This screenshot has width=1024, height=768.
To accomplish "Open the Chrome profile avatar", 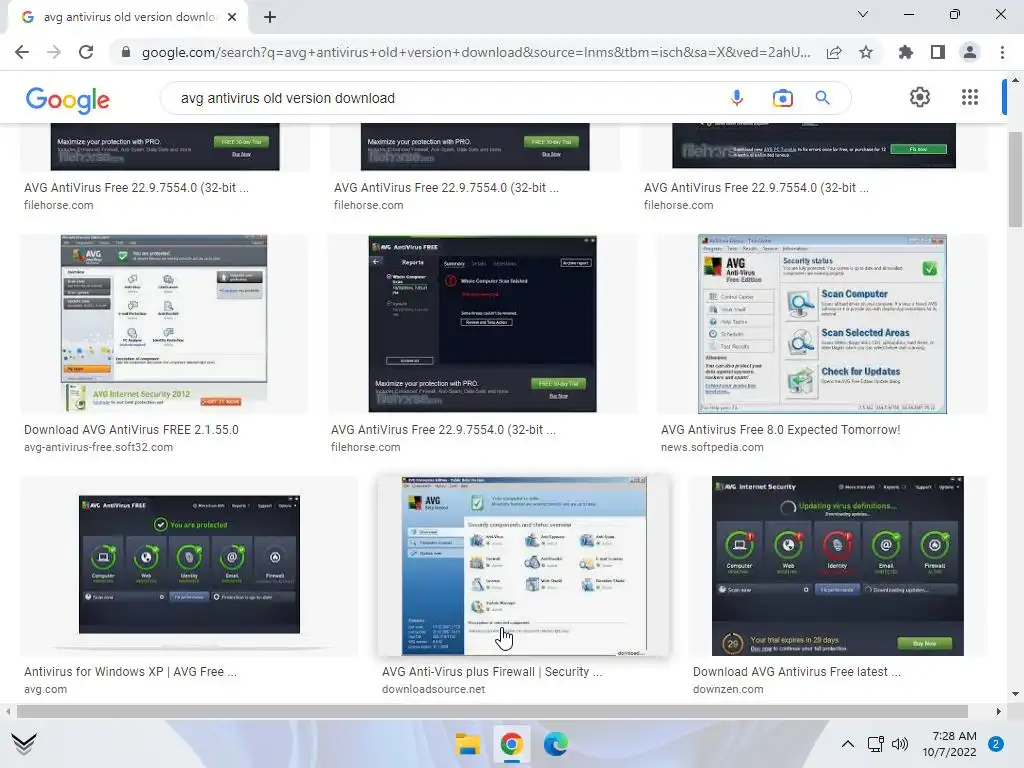I will [x=970, y=52].
